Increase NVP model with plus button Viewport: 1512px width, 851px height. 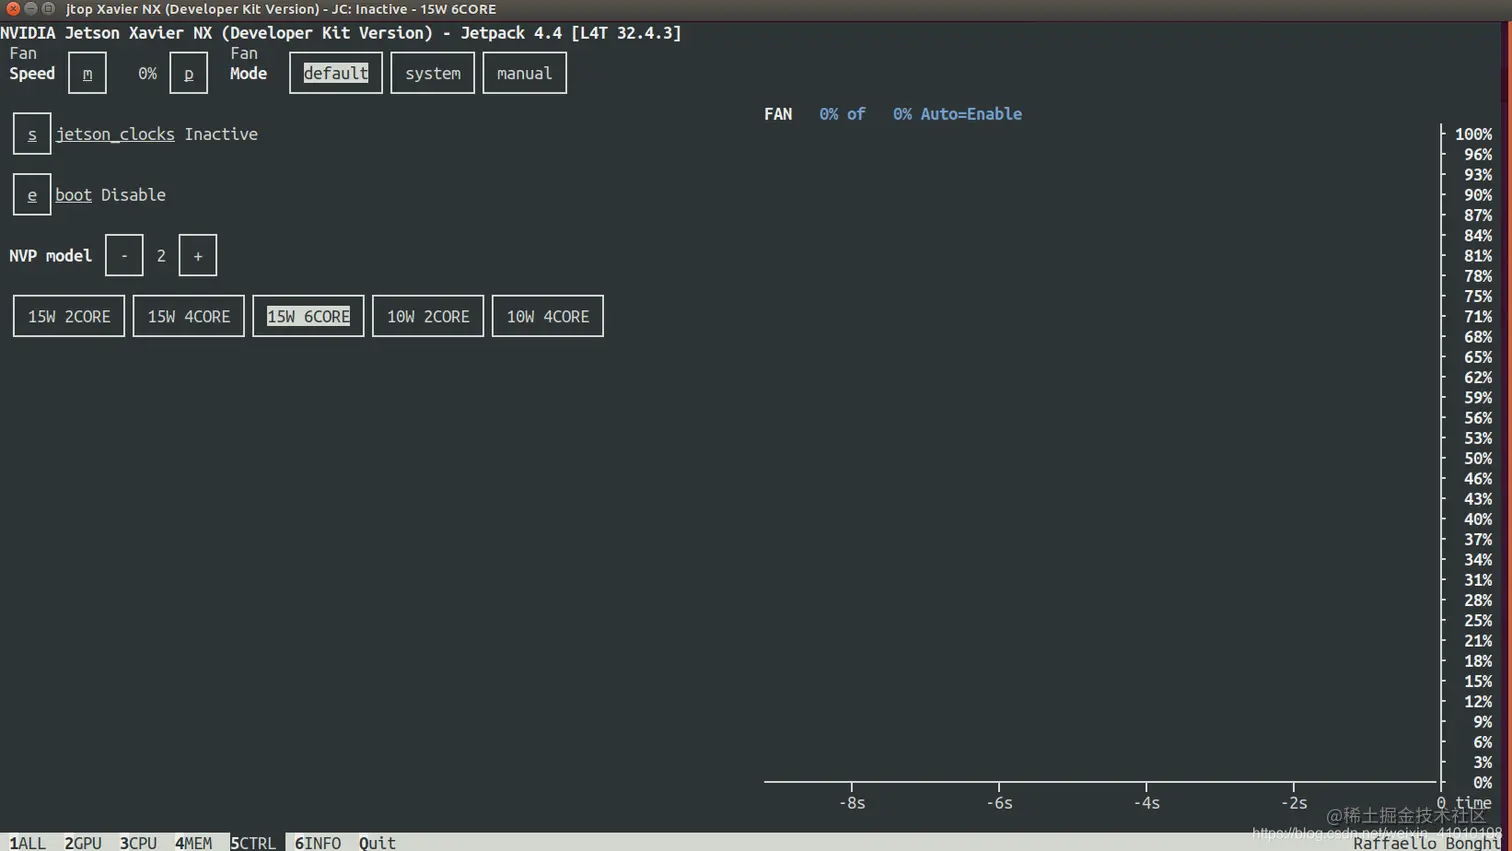(x=198, y=256)
